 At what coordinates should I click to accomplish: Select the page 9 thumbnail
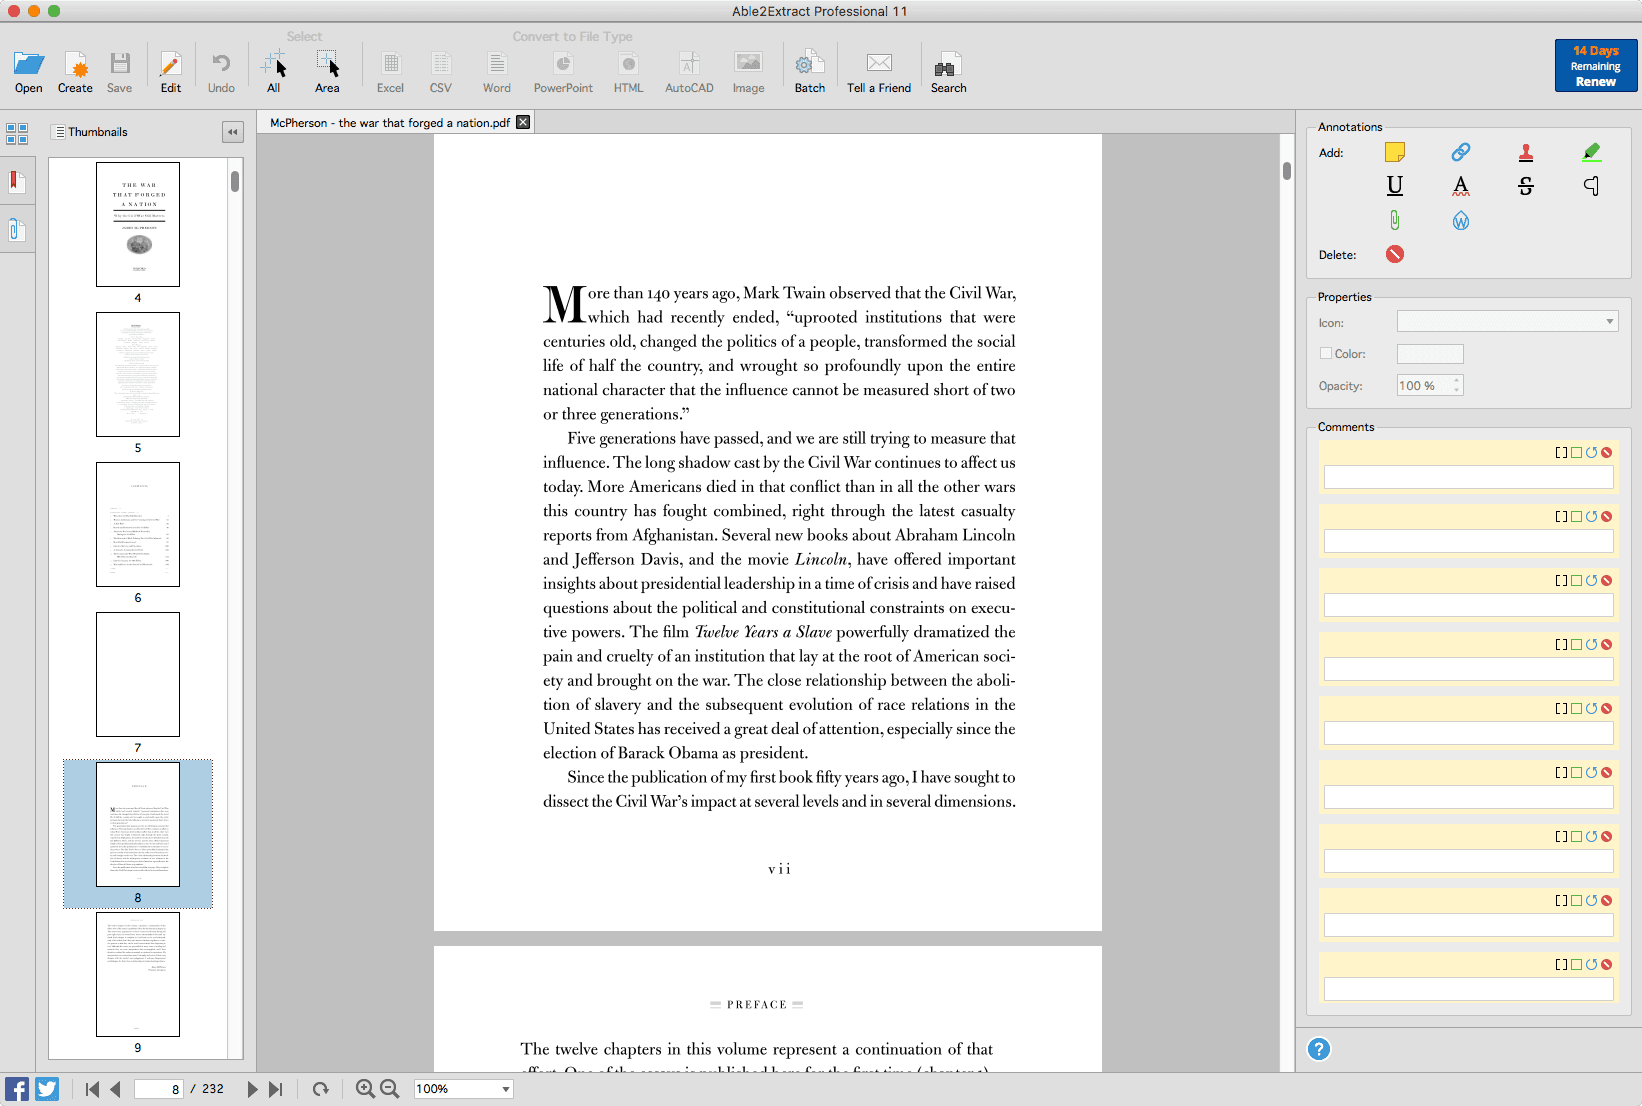138,974
